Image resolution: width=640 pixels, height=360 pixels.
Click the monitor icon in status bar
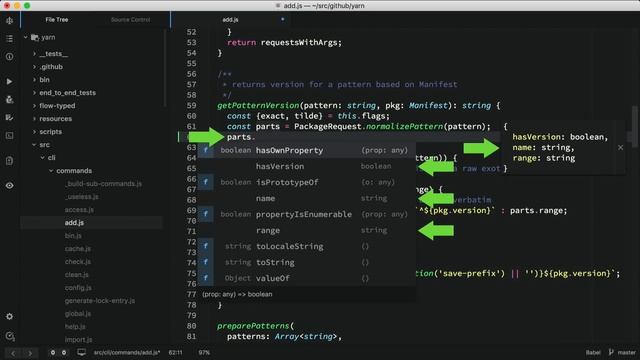pos(82,352)
